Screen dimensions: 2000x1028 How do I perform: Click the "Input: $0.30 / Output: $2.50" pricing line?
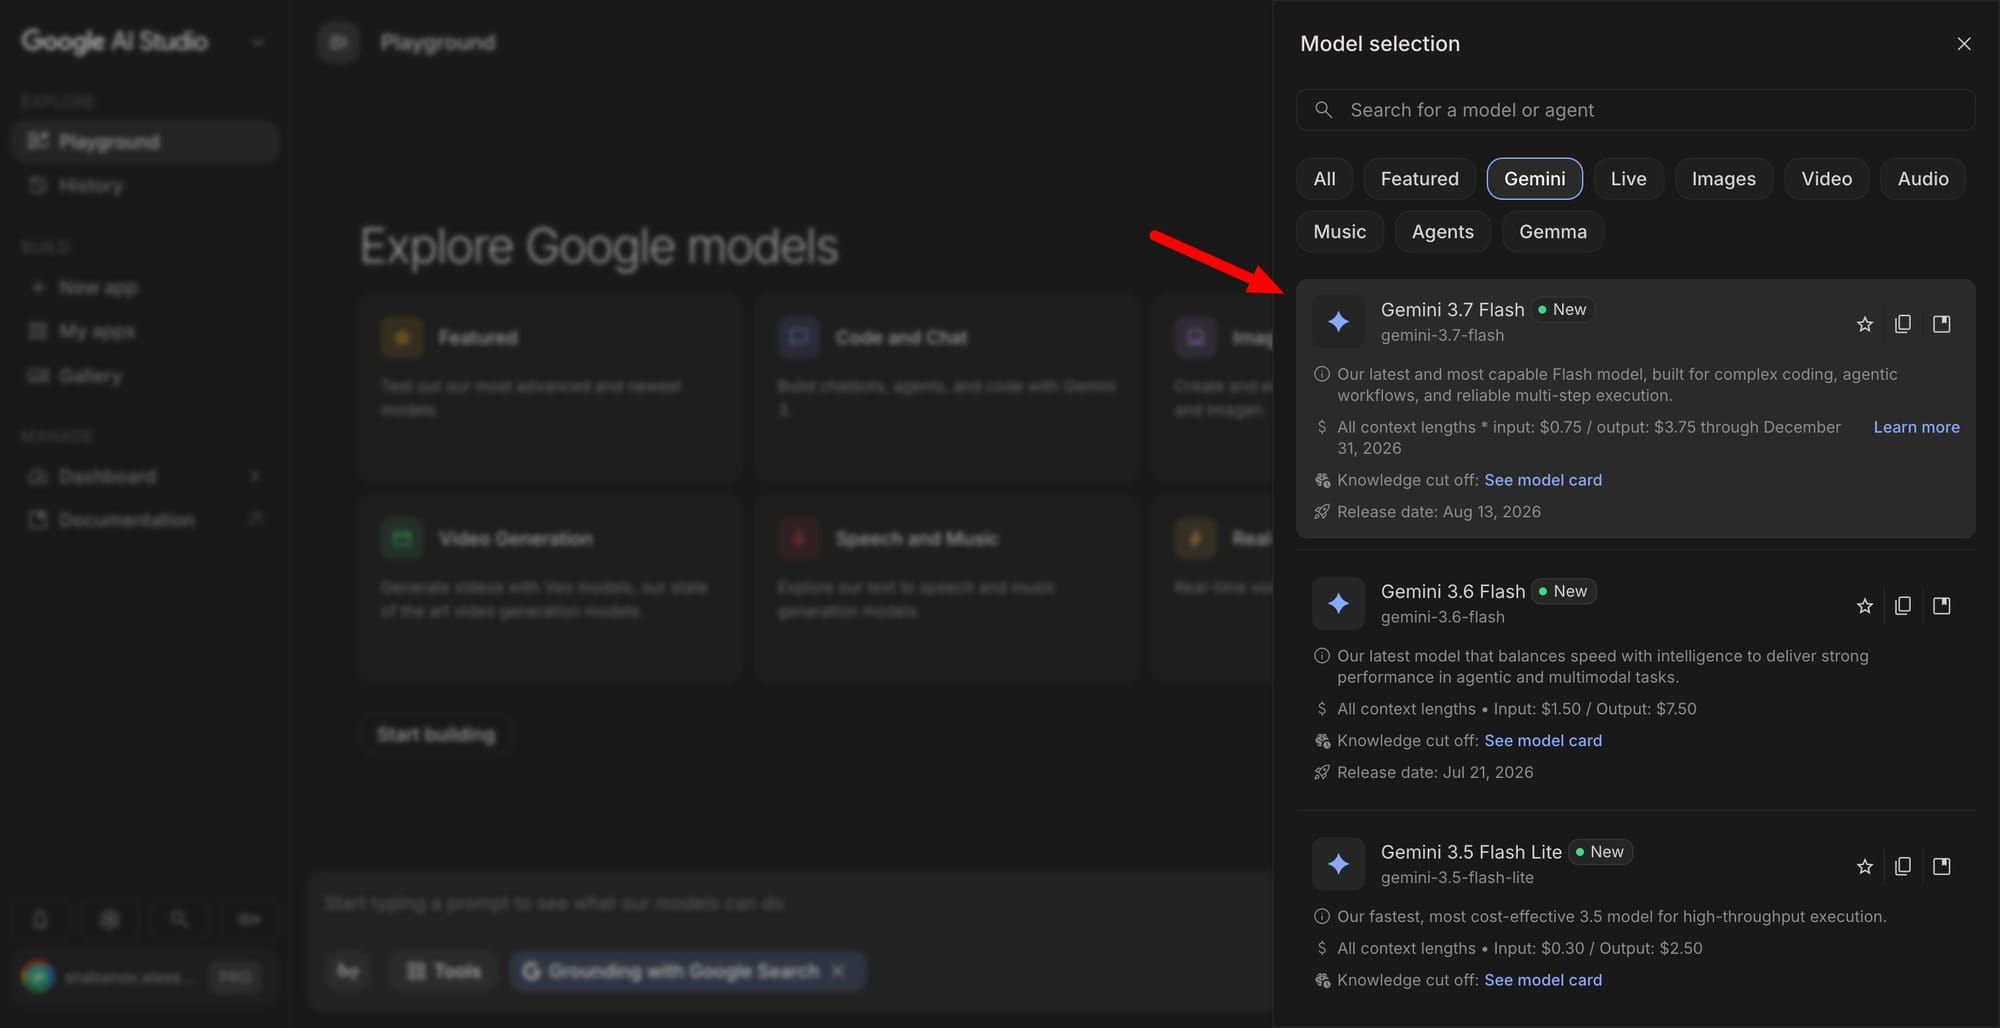(1598, 948)
